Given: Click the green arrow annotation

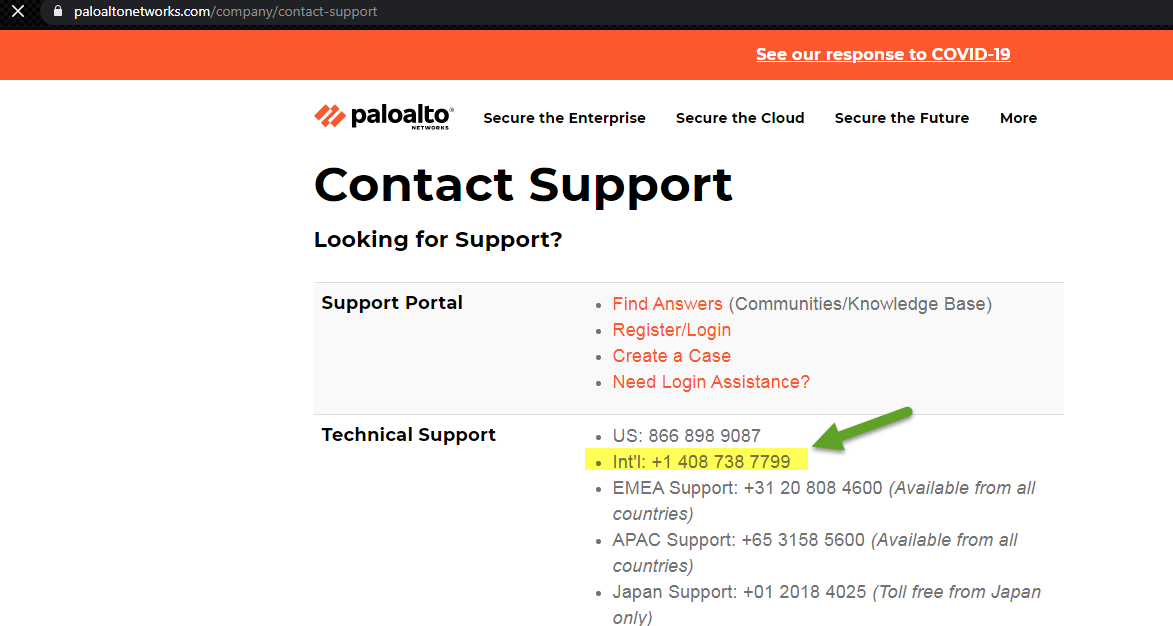Looking at the screenshot, I should pos(862,429).
